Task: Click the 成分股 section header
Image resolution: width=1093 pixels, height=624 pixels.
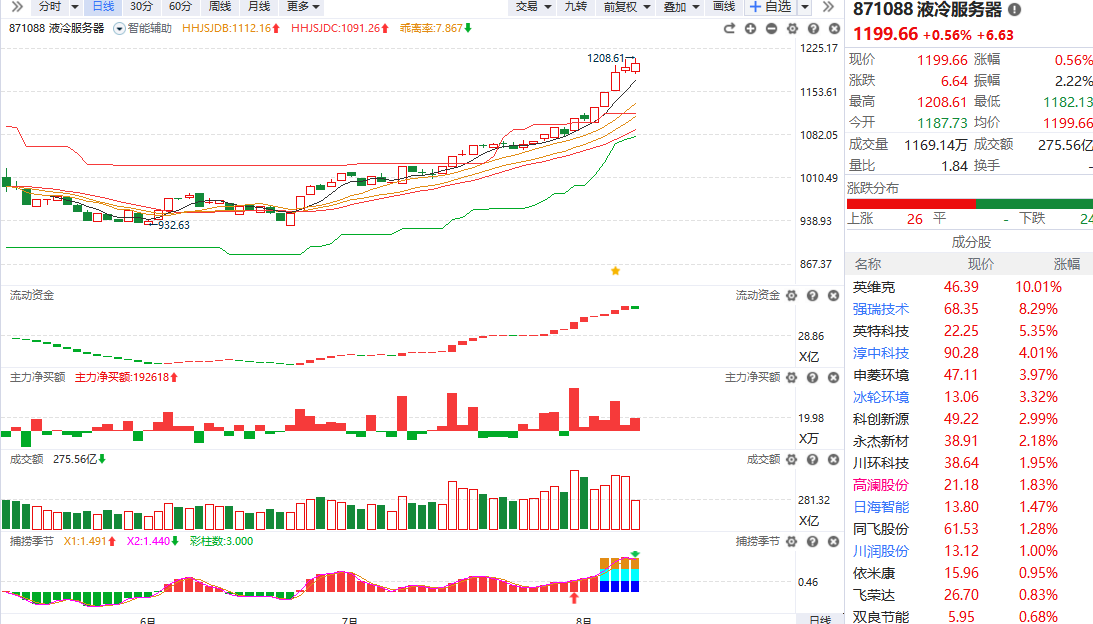Action: point(971,242)
